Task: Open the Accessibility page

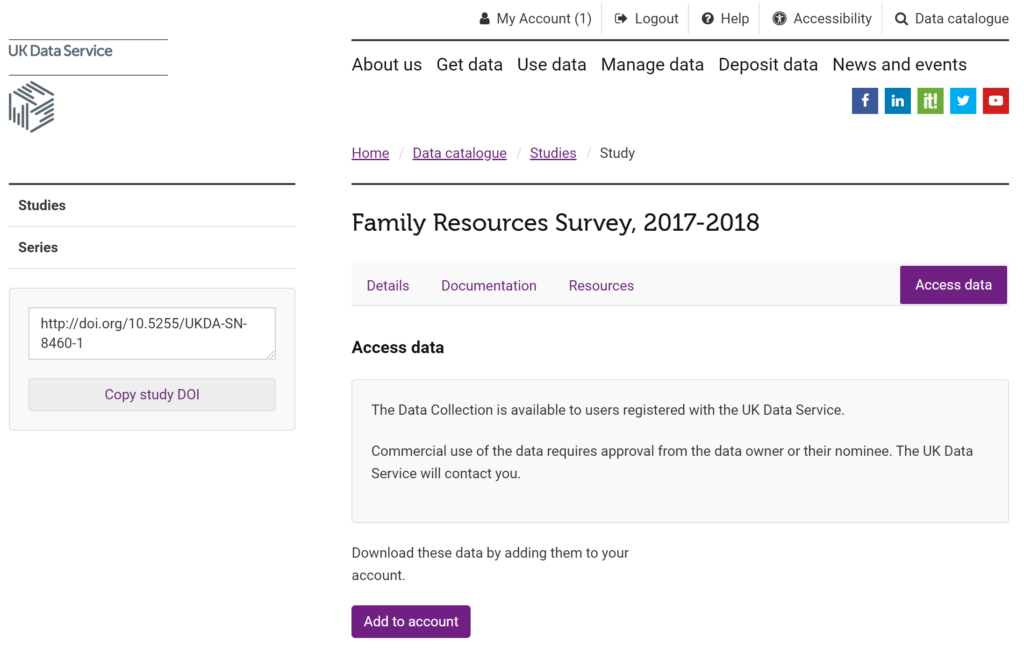Action: coord(822,18)
